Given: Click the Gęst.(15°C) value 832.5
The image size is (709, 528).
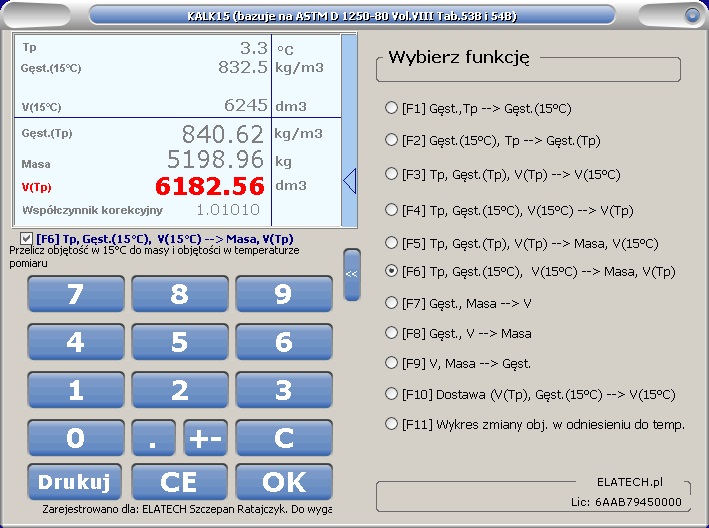Looking at the screenshot, I should [x=243, y=67].
